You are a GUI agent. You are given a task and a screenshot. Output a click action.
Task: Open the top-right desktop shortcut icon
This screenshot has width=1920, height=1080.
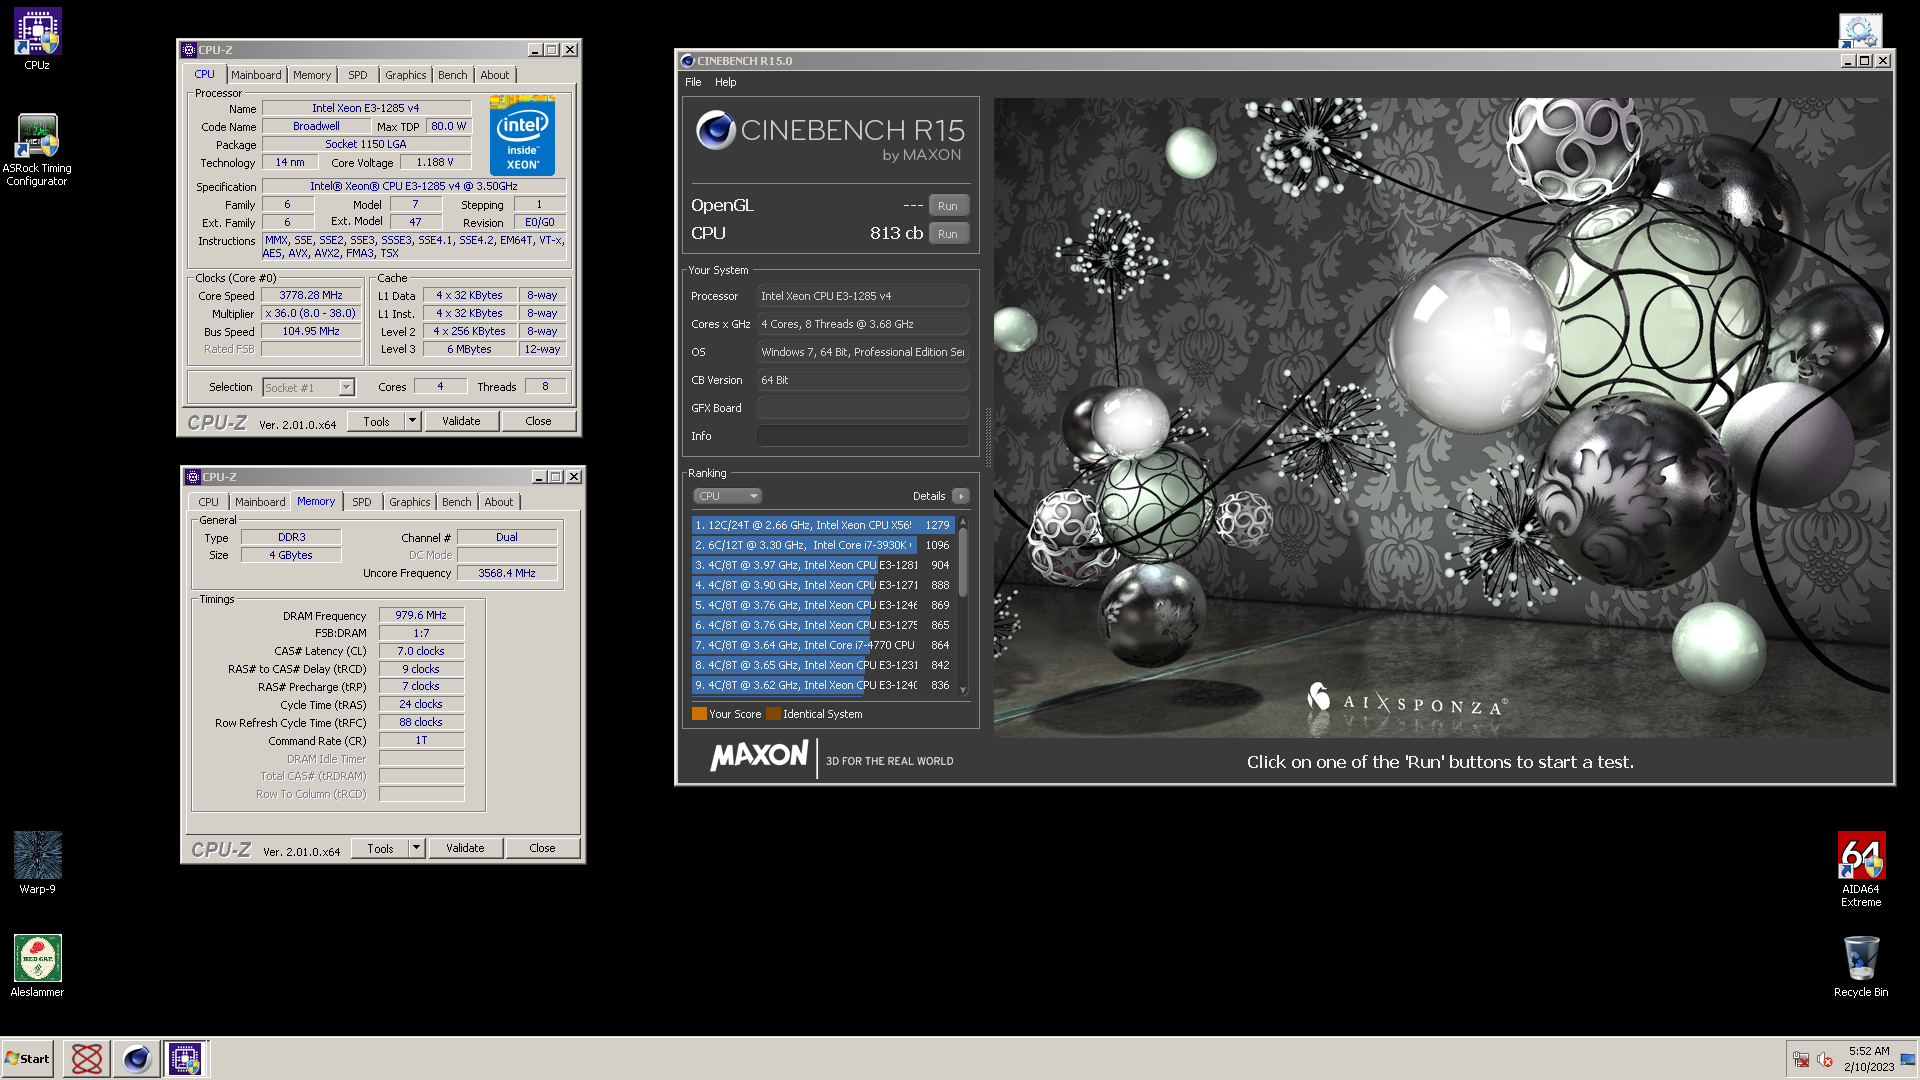(1861, 30)
